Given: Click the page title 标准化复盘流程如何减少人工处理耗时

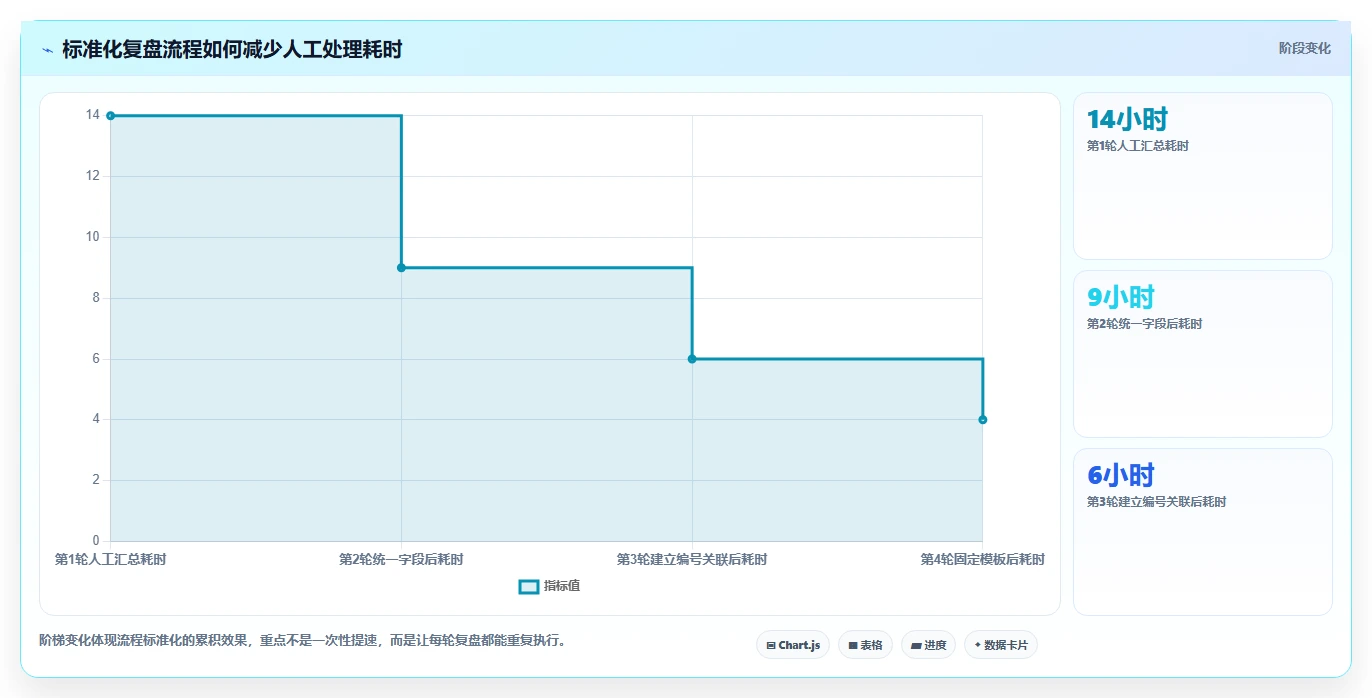Looking at the screenshot, I should (232, 49).
